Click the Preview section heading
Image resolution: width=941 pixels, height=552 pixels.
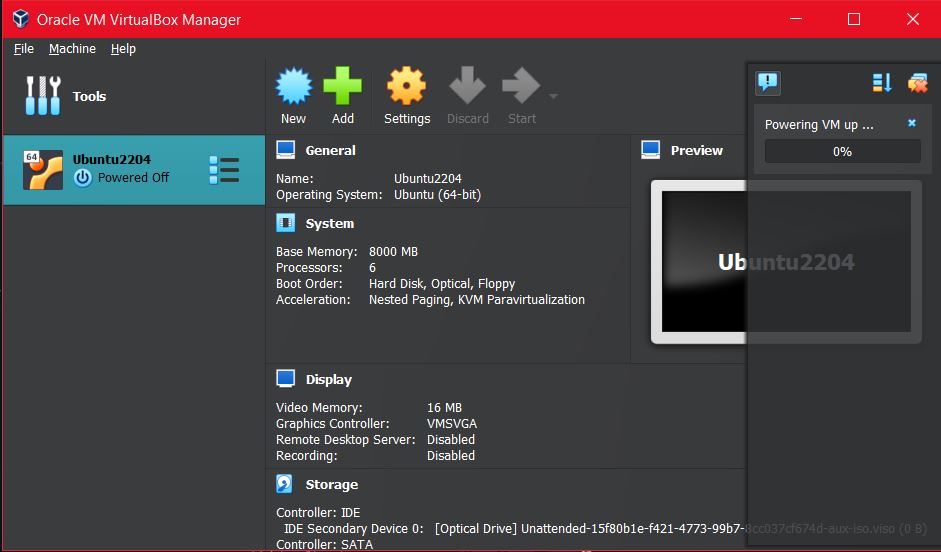(697, 151)
